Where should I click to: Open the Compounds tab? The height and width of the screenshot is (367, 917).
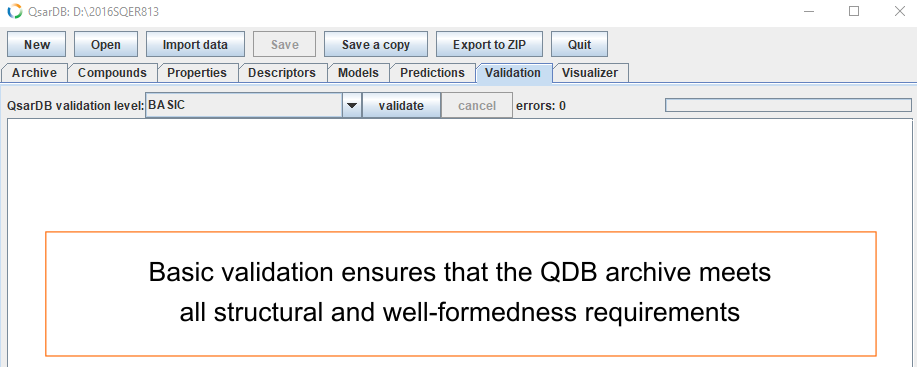[112, 73]
